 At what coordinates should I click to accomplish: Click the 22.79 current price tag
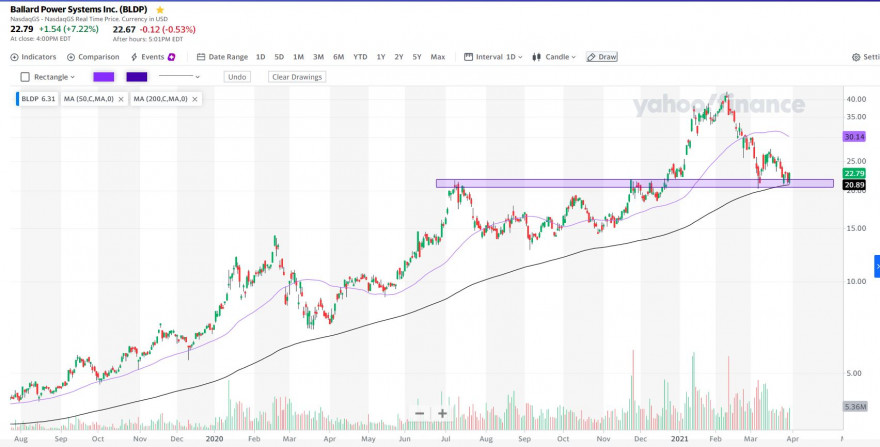click(854, 174)
